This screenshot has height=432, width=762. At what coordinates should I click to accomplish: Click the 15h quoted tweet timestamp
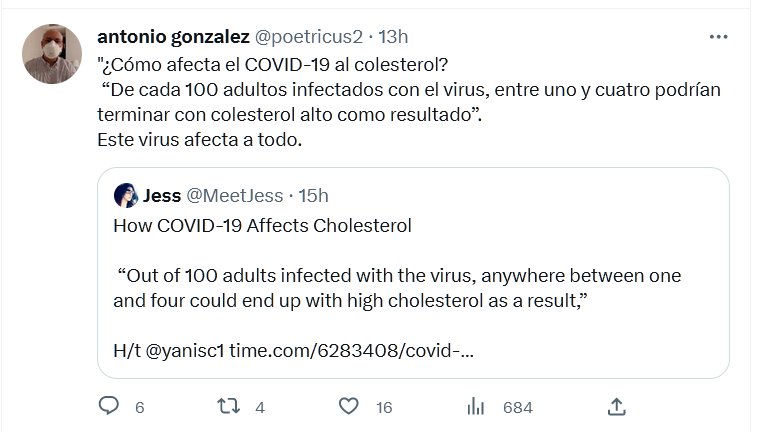pos(313,195)
